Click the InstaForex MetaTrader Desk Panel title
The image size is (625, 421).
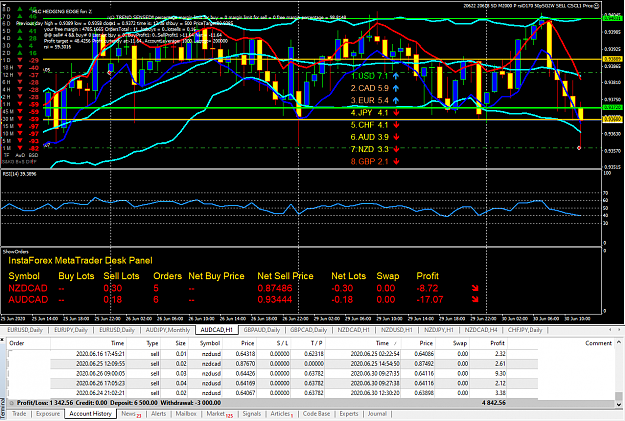coord(80,261)
